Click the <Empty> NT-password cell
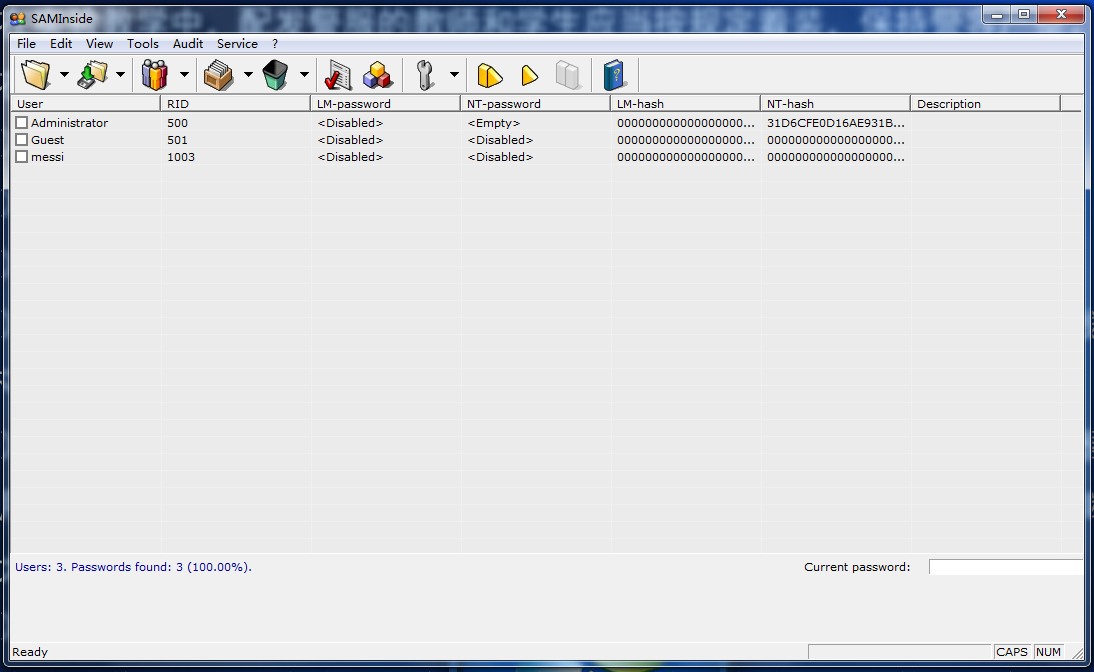Screen dimensions: 1094x672 coord(493,123)
